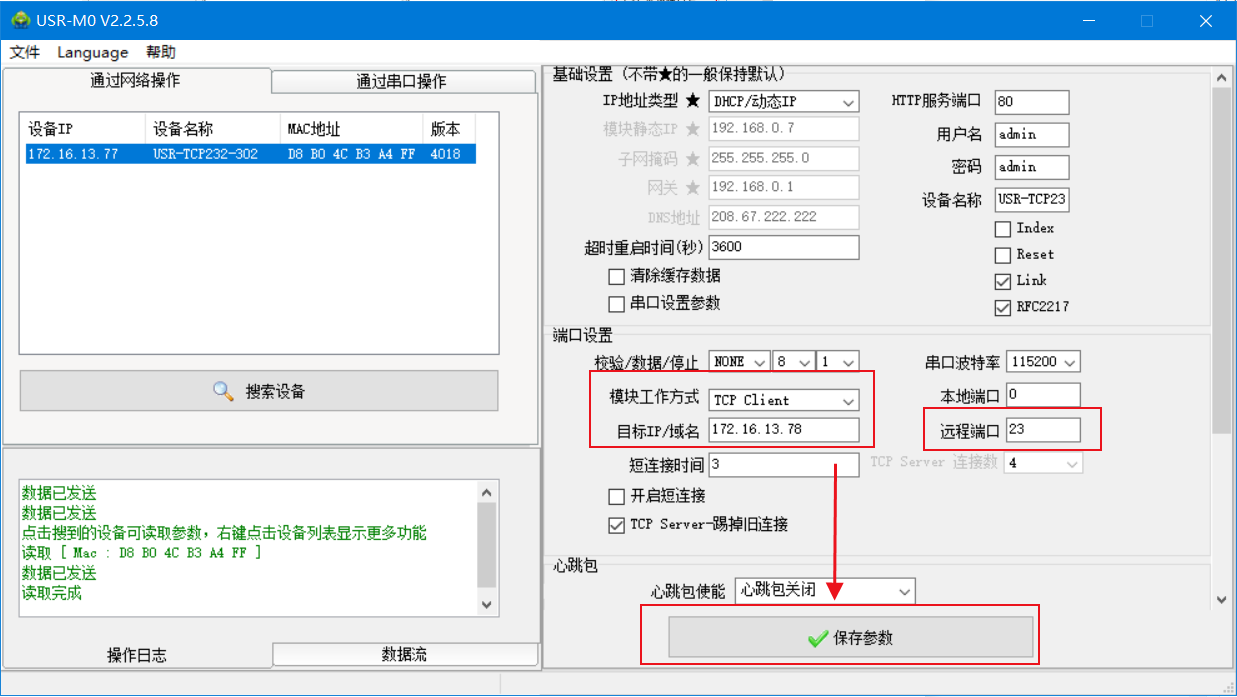Open the IP地址类型 DHCP/动态IP dropdown
The height and width of the screenshot is (697, 1237).
[783, 102]
